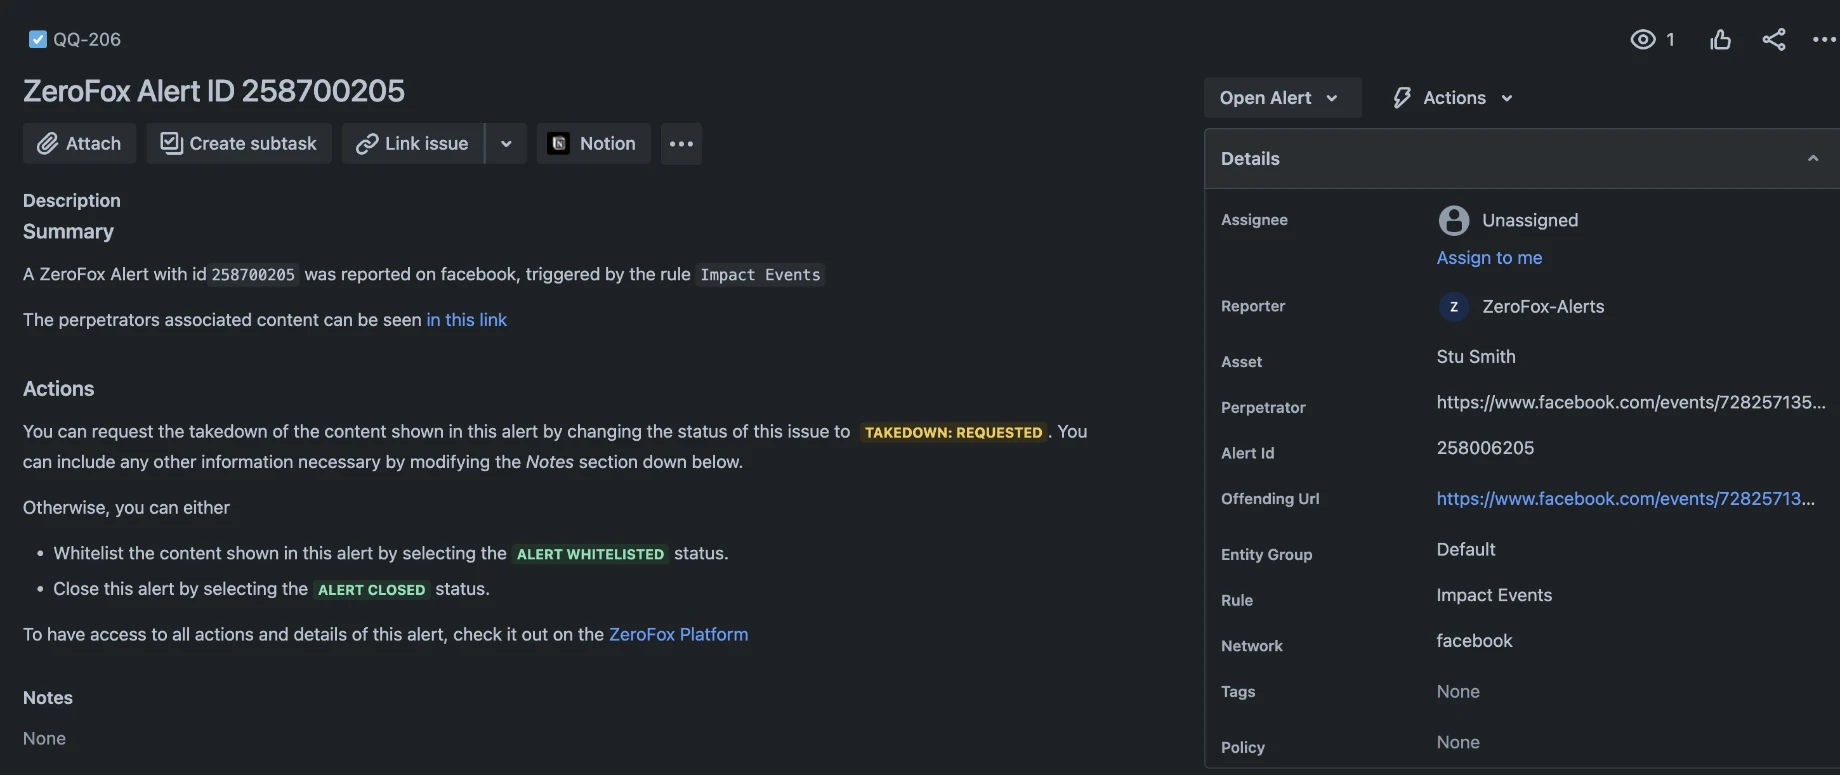The width and height of the screenshot is (1840, 775).
Task: Open the Actions dropdown menu
Action: [1453, 98]
